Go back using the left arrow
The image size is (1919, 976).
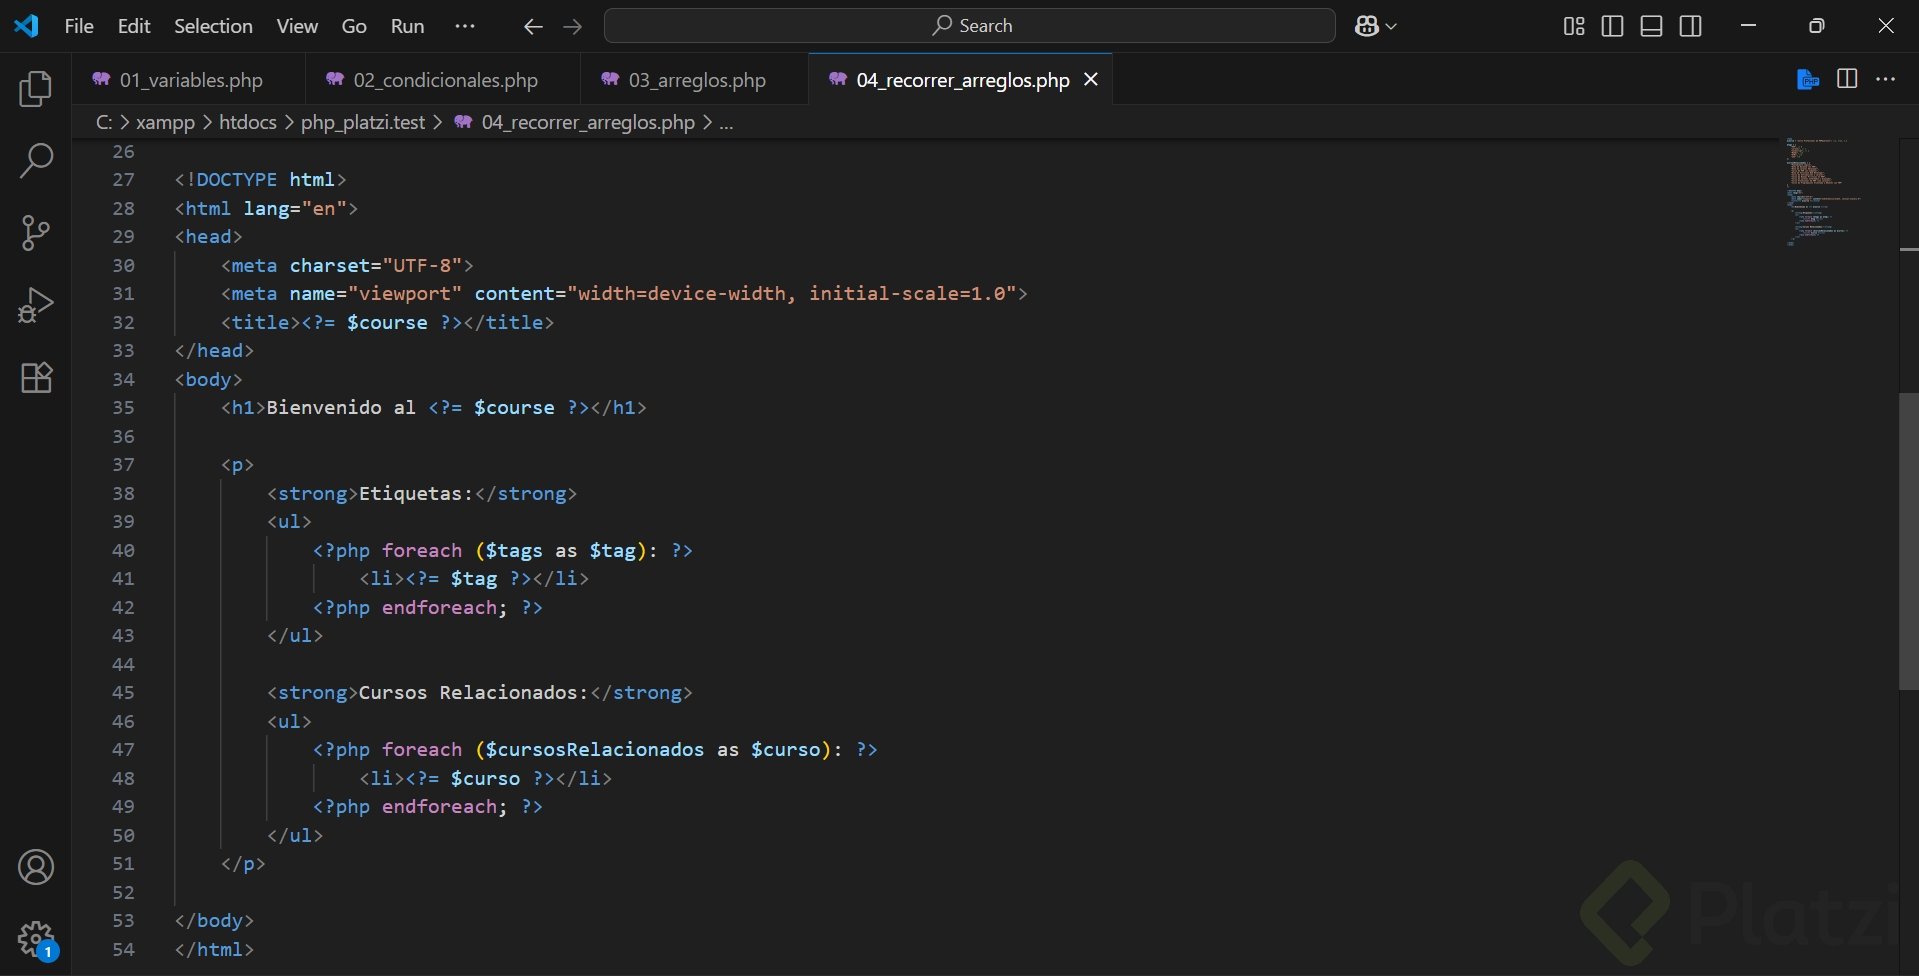(533, 27)
